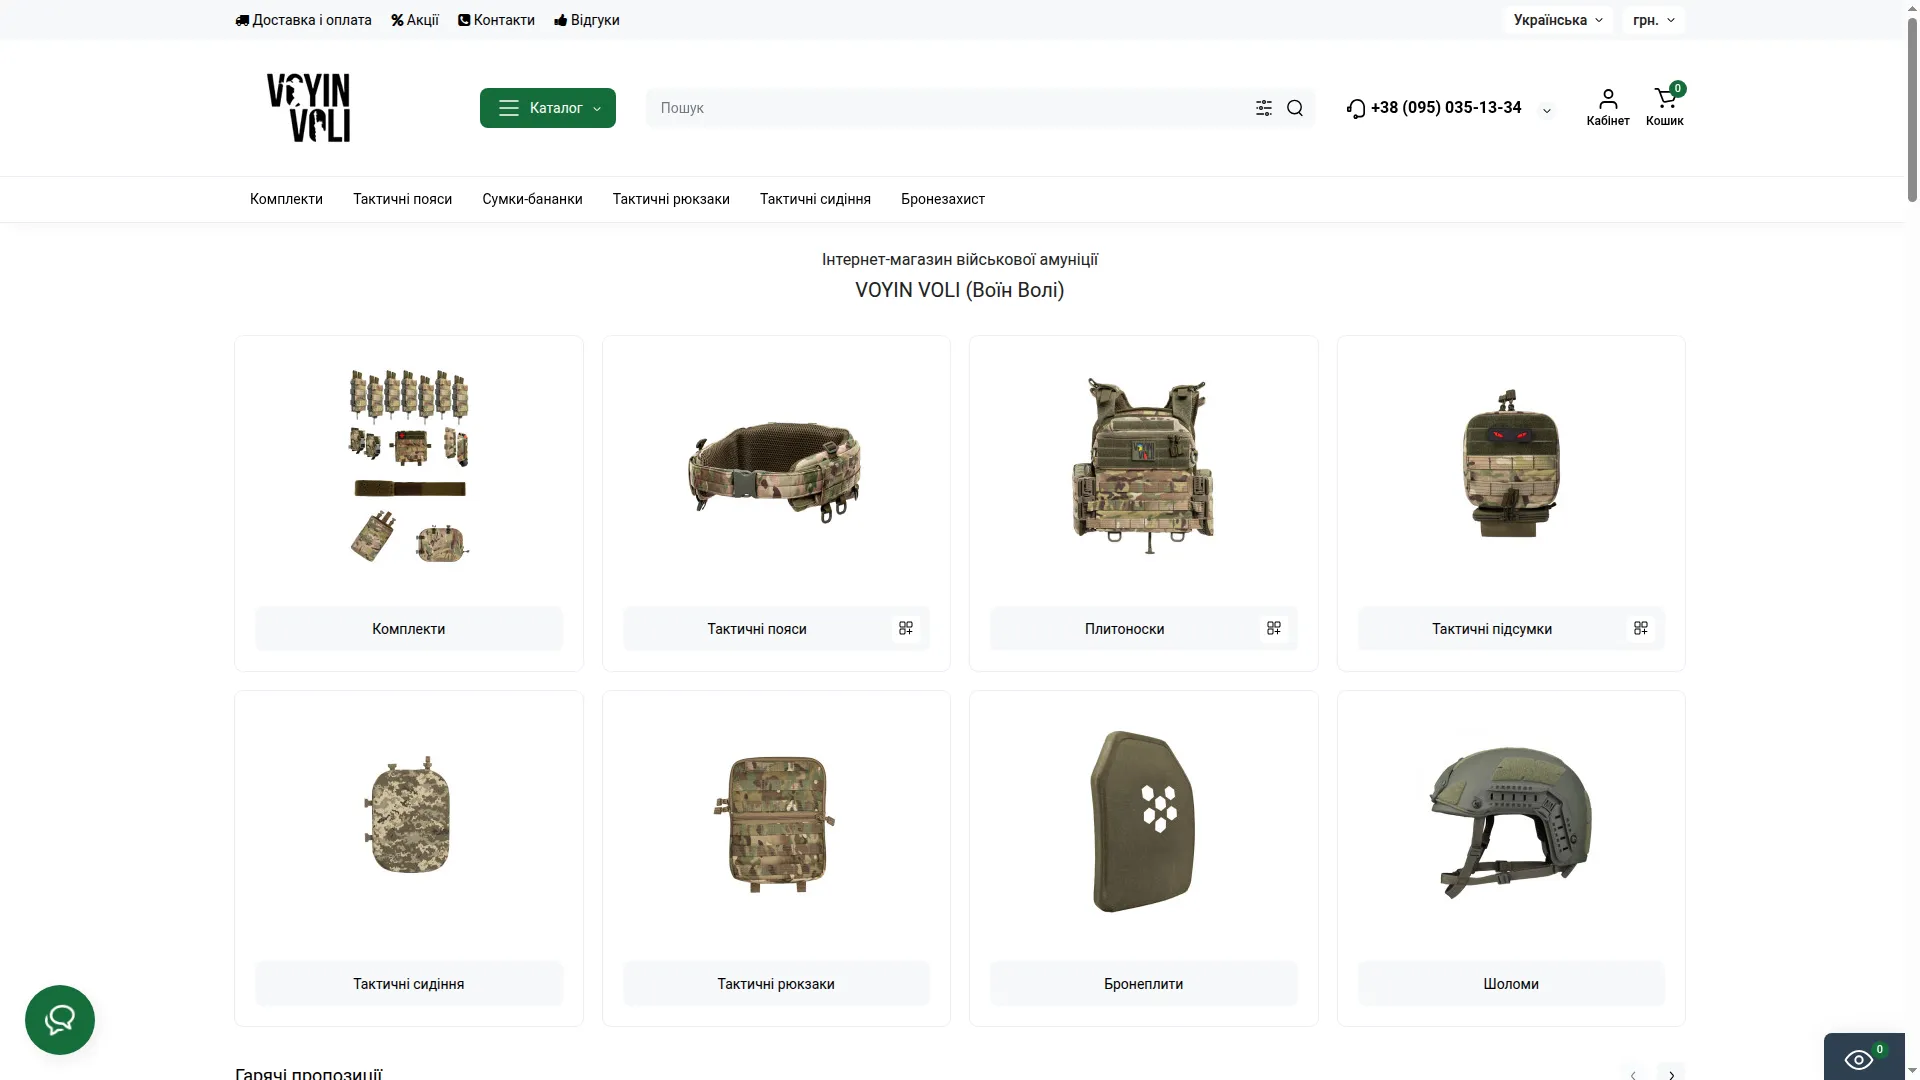Click the VOYIN VOLI logo
1920x1080 pixels.
tap(308, 107)
